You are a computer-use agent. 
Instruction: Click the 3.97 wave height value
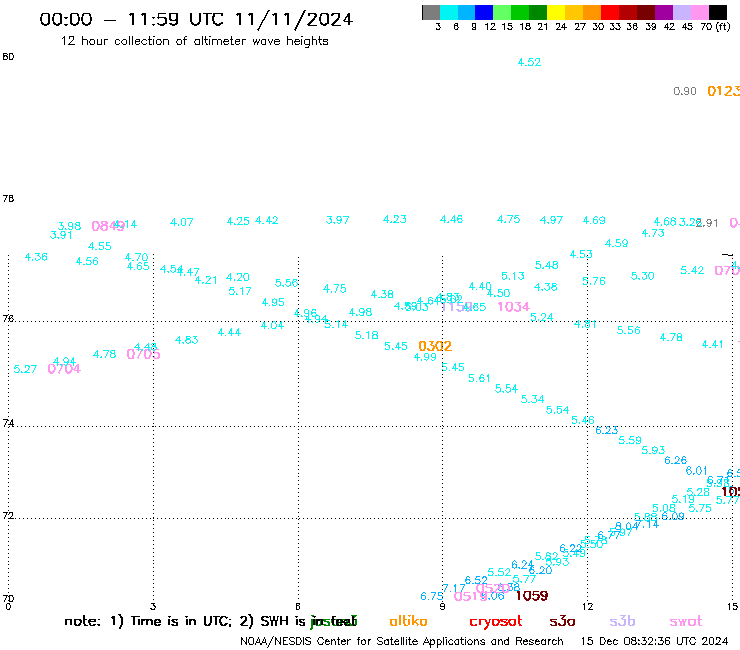point(337,220)
